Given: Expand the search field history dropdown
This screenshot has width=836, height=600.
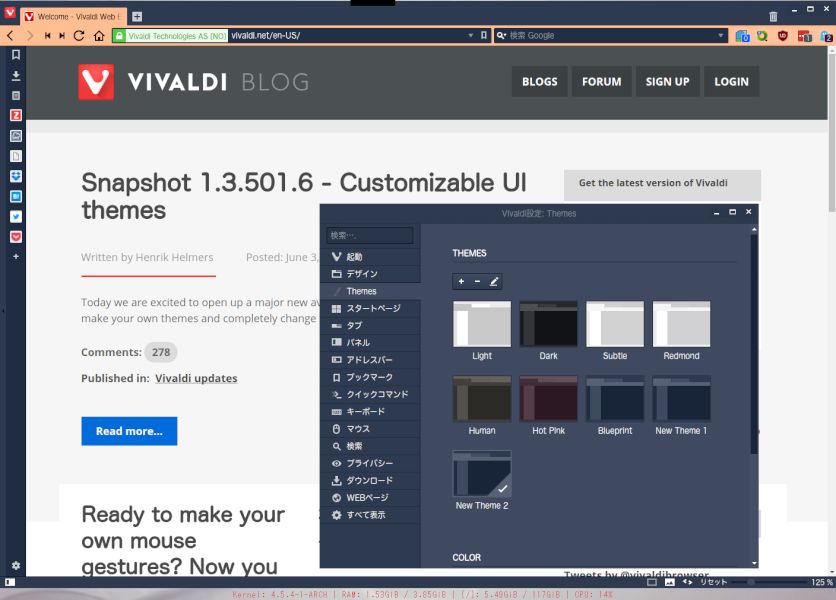Looking at the screenshot, I should point(720,36).
